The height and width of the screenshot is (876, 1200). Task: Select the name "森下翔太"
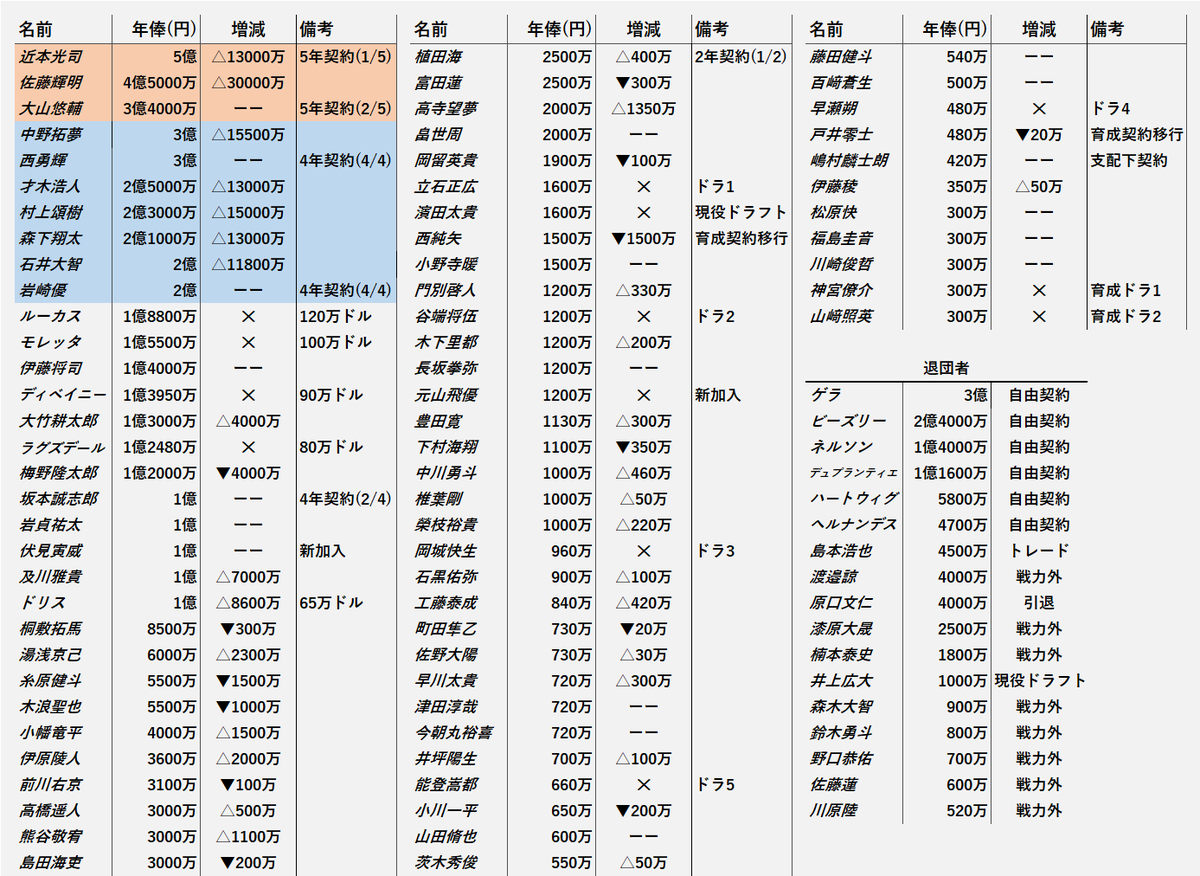coord(51,239)
